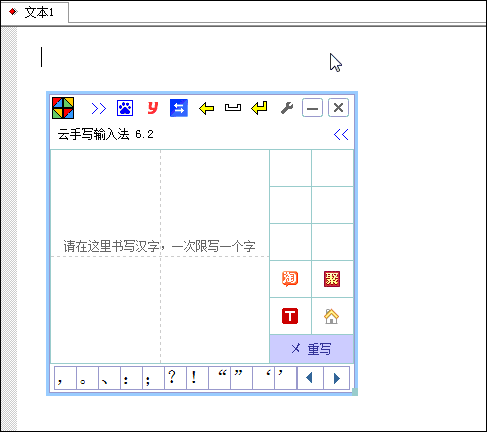Screen dimensions: 487x432
Task: Insert the Chinese full stop 。
Action: [87, 378]
